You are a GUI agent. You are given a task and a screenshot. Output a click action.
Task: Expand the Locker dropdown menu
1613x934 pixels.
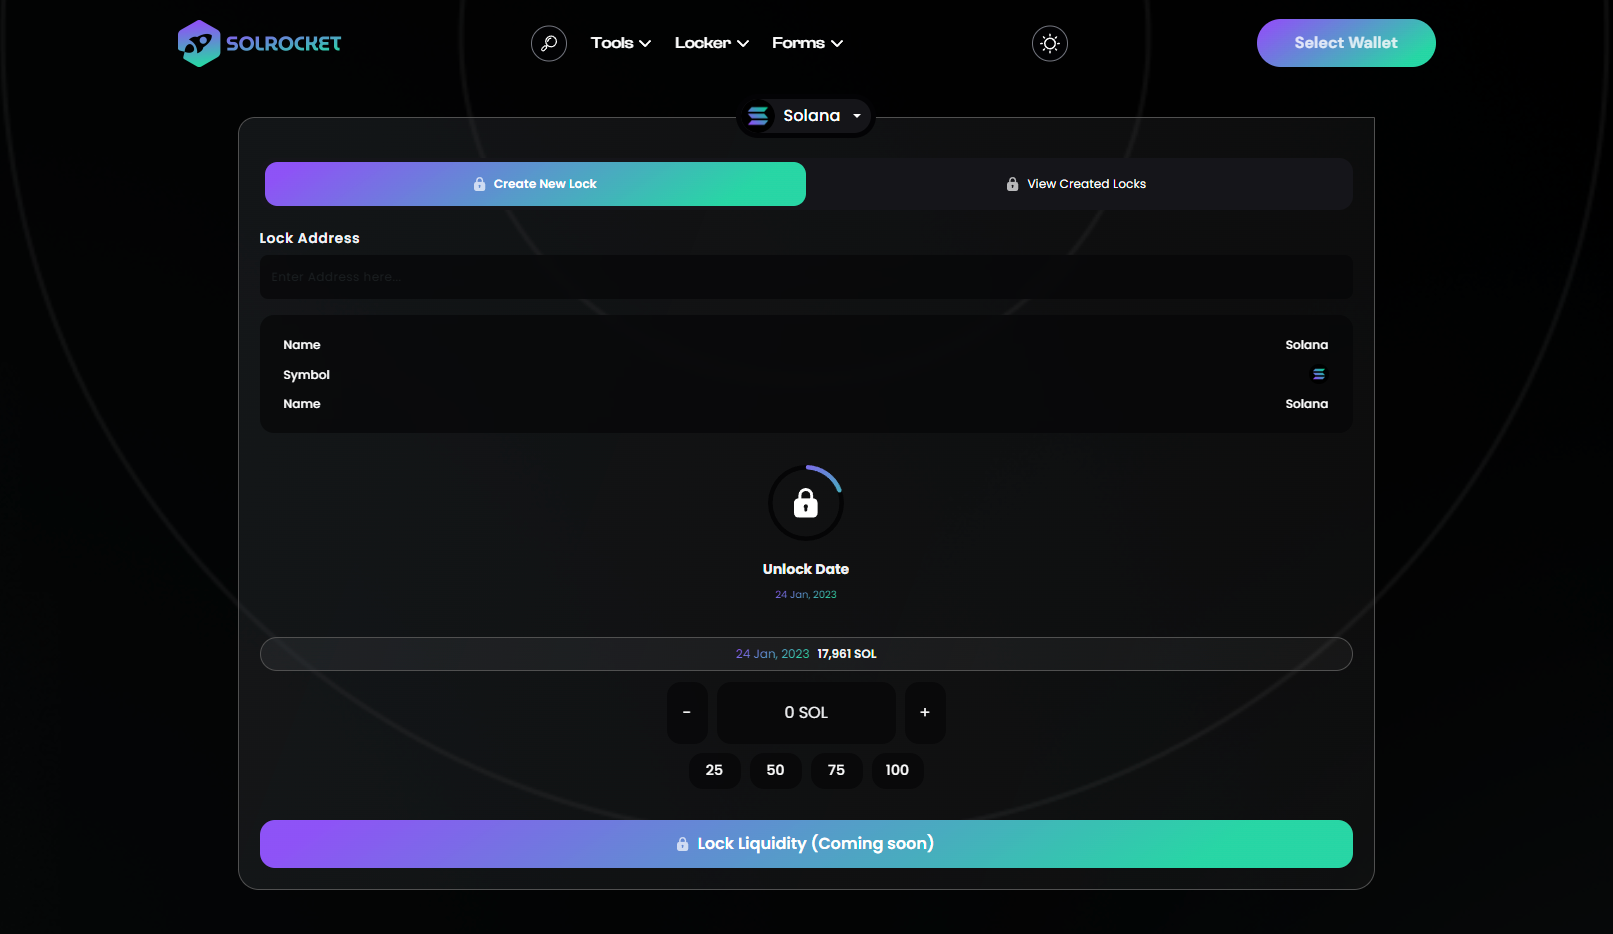point(711,43)
